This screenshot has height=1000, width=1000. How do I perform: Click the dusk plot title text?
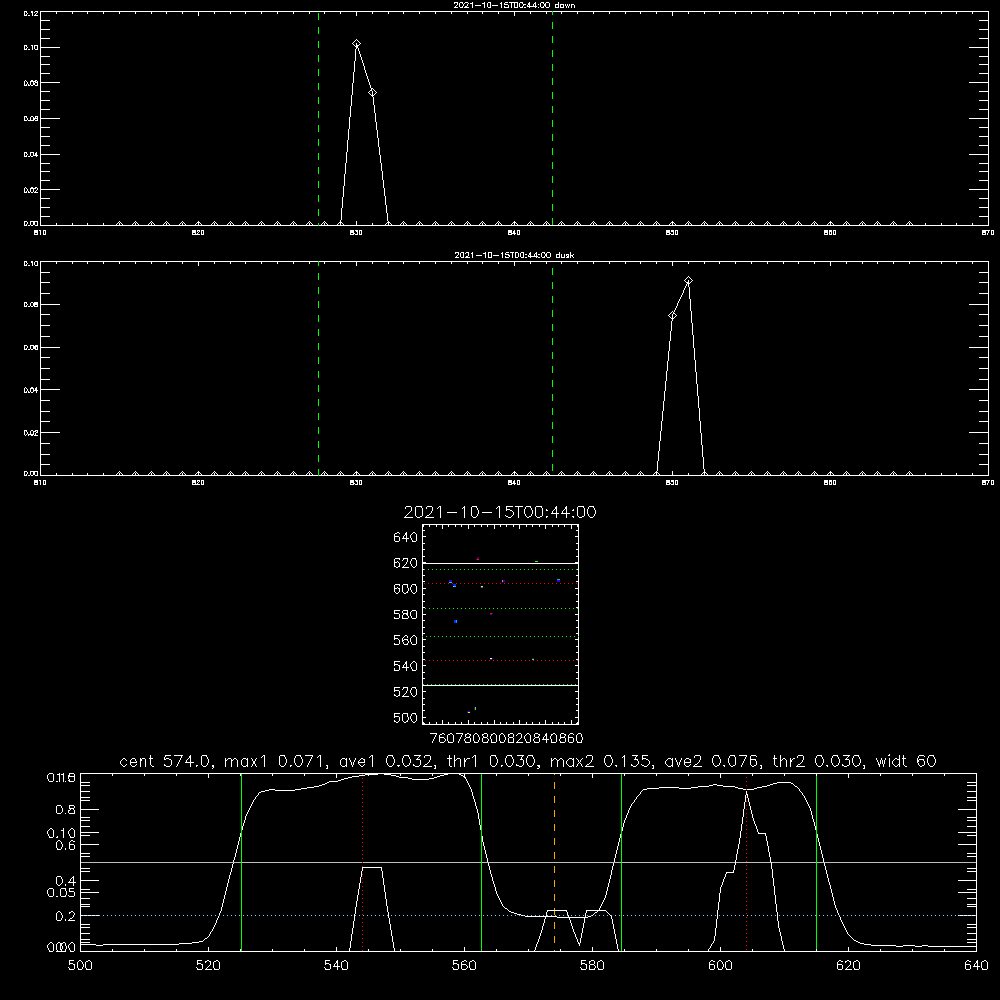514,255
